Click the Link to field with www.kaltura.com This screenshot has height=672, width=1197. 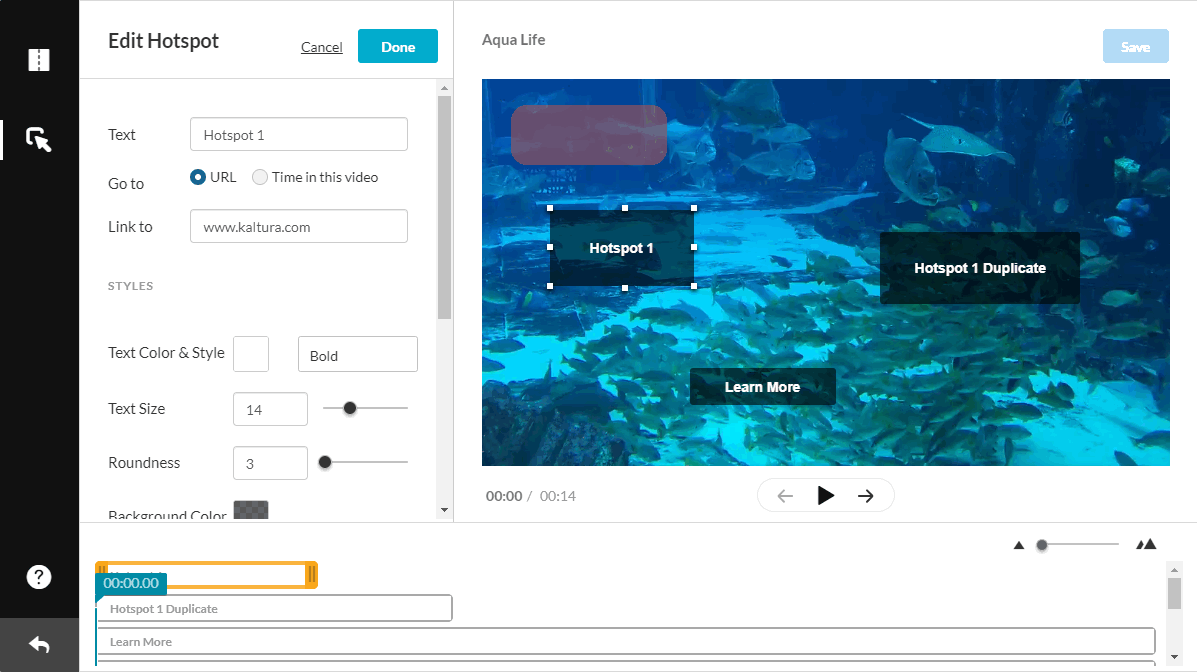pos(298,226)
